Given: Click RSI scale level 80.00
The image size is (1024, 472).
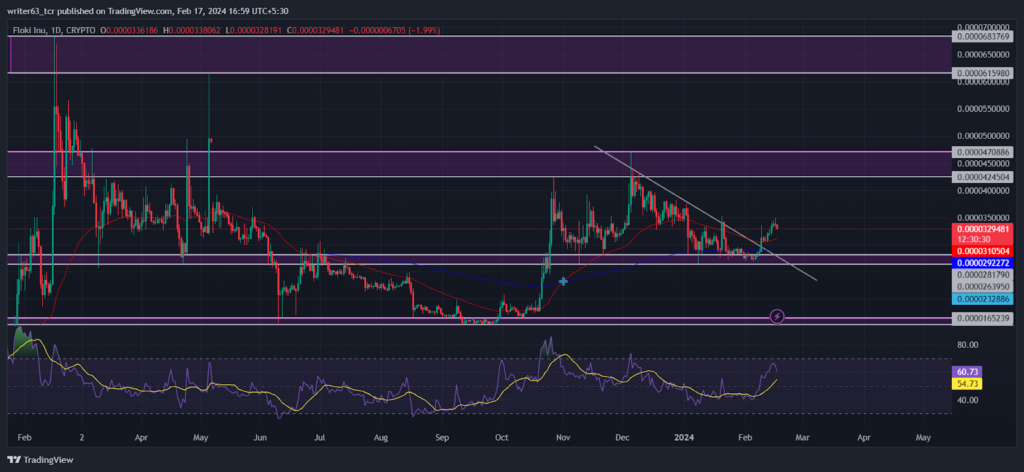Looking at the screenshot, I should coord(968,345).
